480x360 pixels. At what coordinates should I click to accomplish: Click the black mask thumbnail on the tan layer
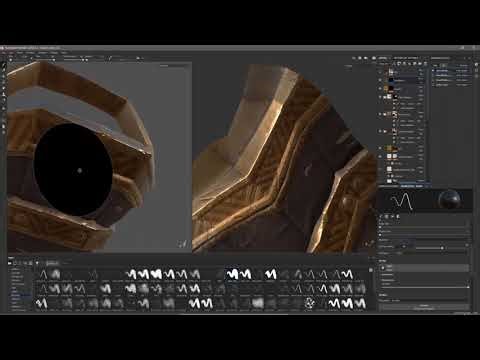click(391, 89)
